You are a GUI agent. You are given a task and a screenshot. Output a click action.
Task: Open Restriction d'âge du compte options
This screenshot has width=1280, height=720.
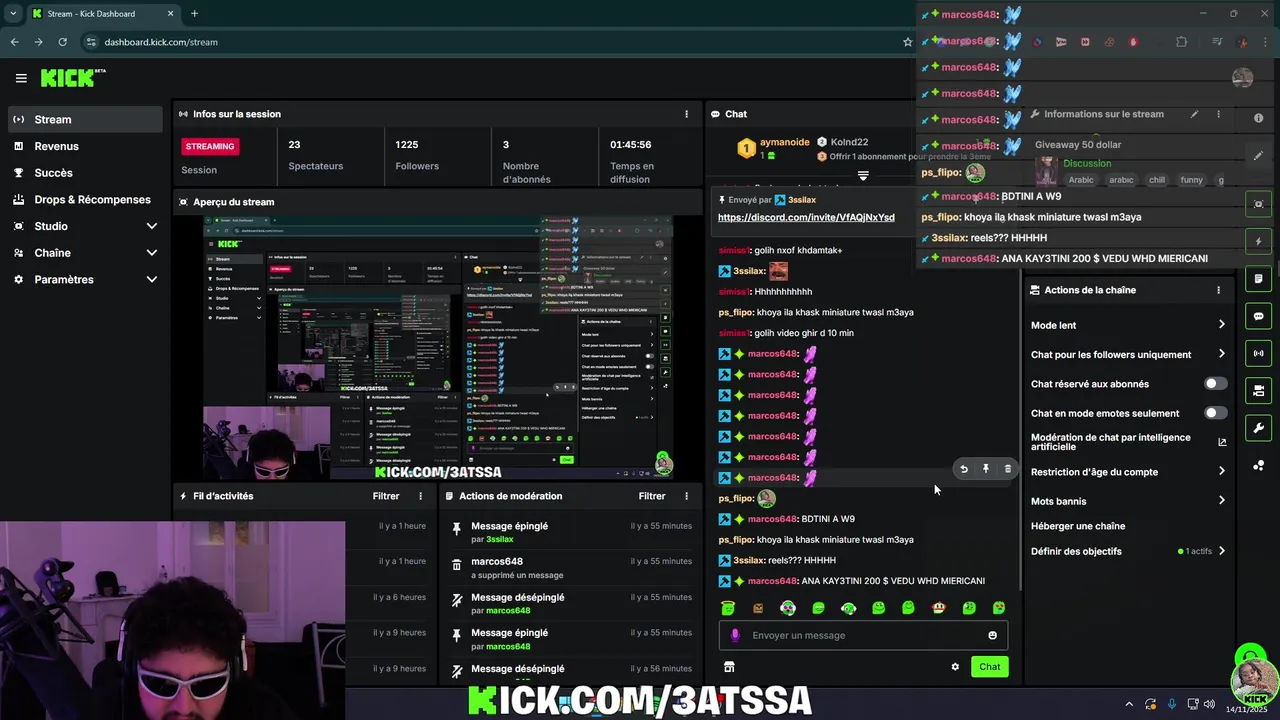point(1128,472)
